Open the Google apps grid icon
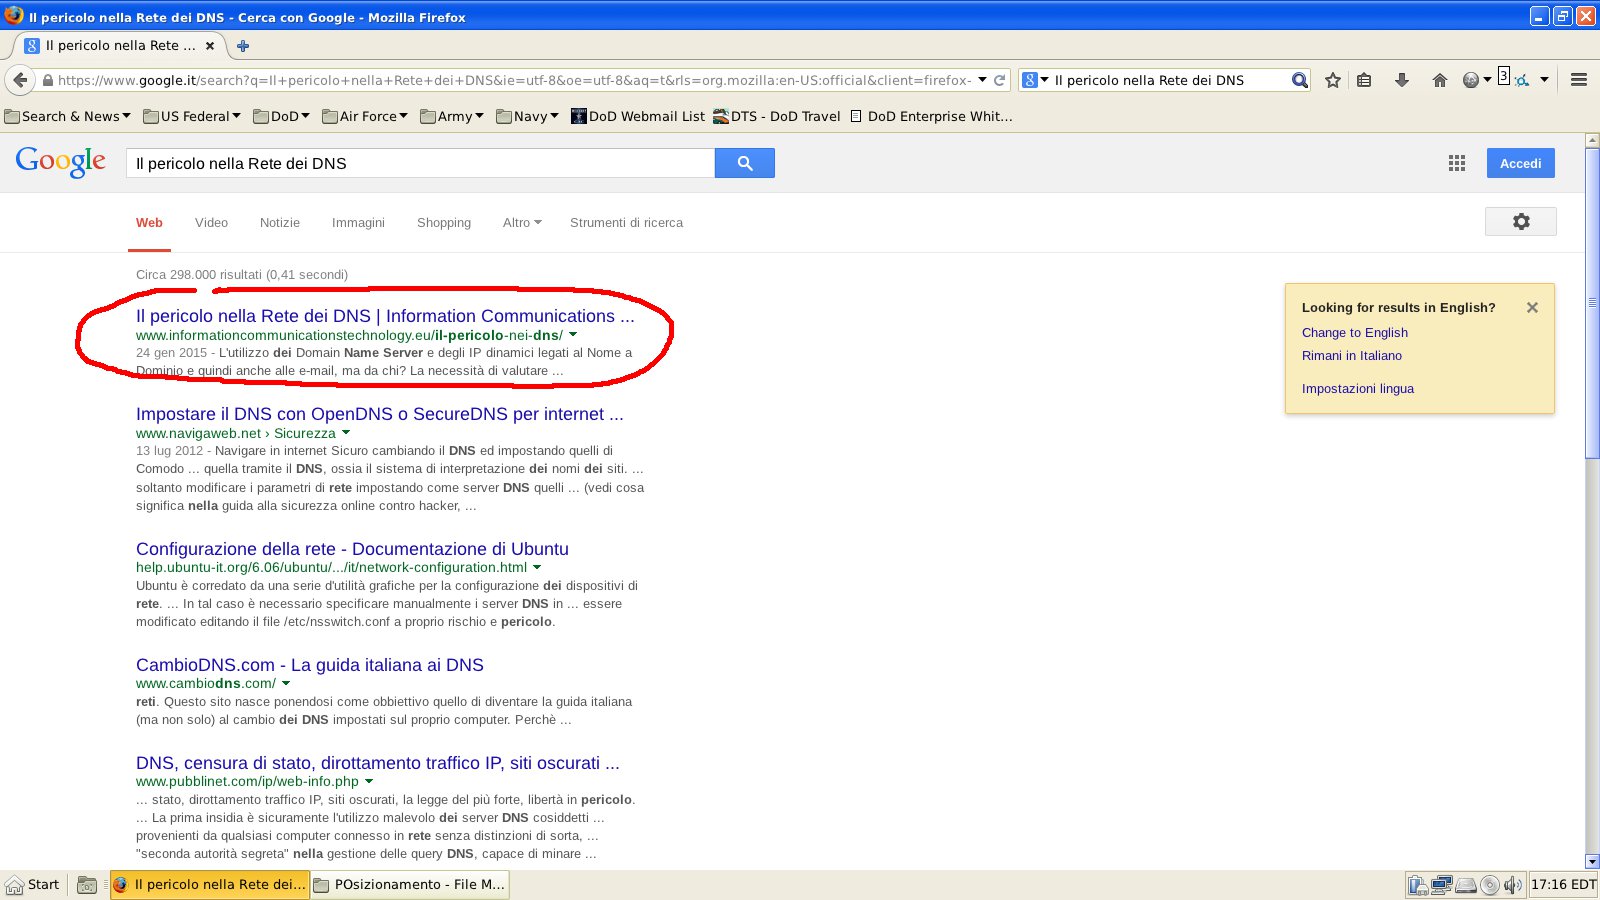 1457,163
